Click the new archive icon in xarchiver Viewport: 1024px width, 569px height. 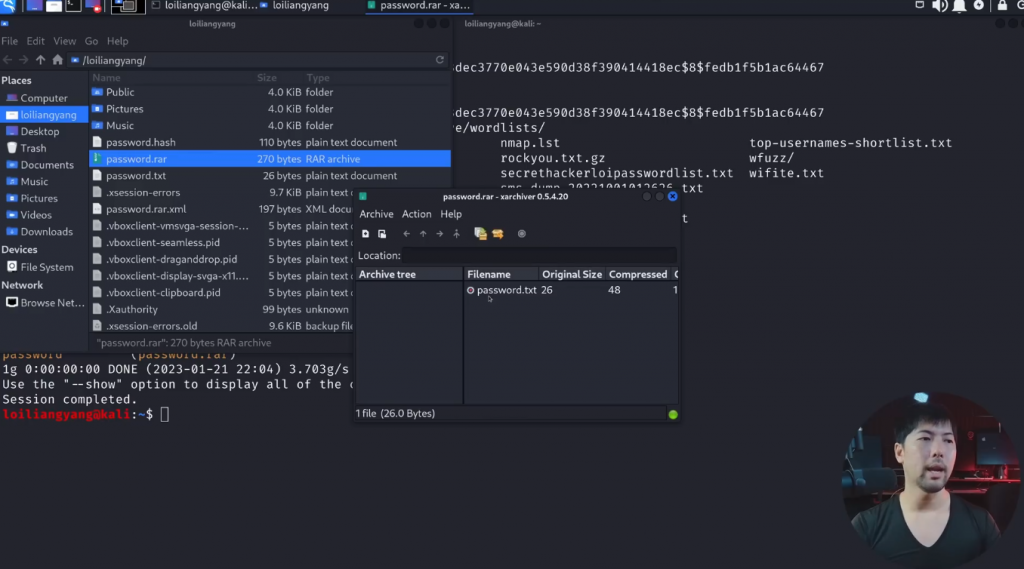[366, 234]
